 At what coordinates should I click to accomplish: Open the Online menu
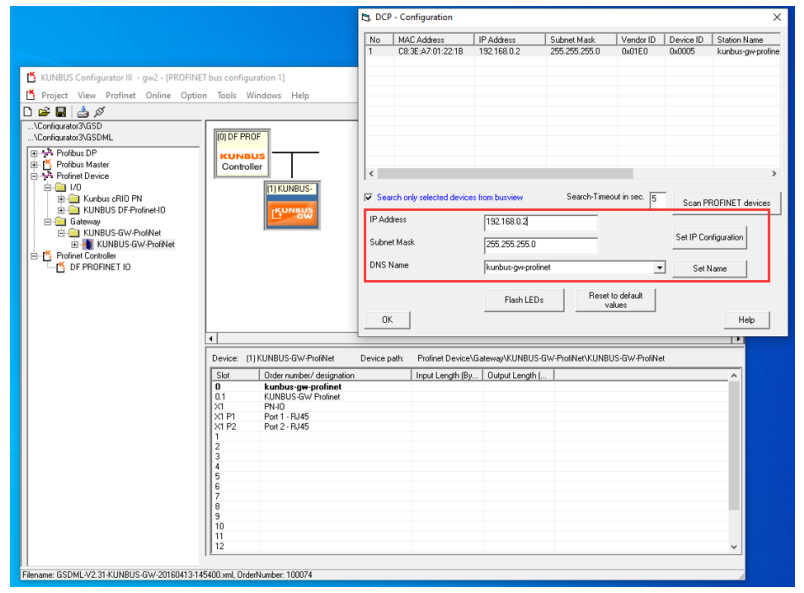pos(158,95)
